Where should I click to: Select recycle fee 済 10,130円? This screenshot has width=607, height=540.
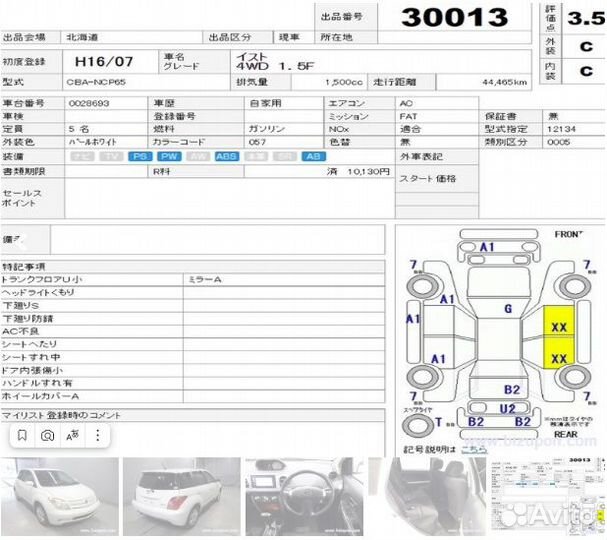pos(358,171)
